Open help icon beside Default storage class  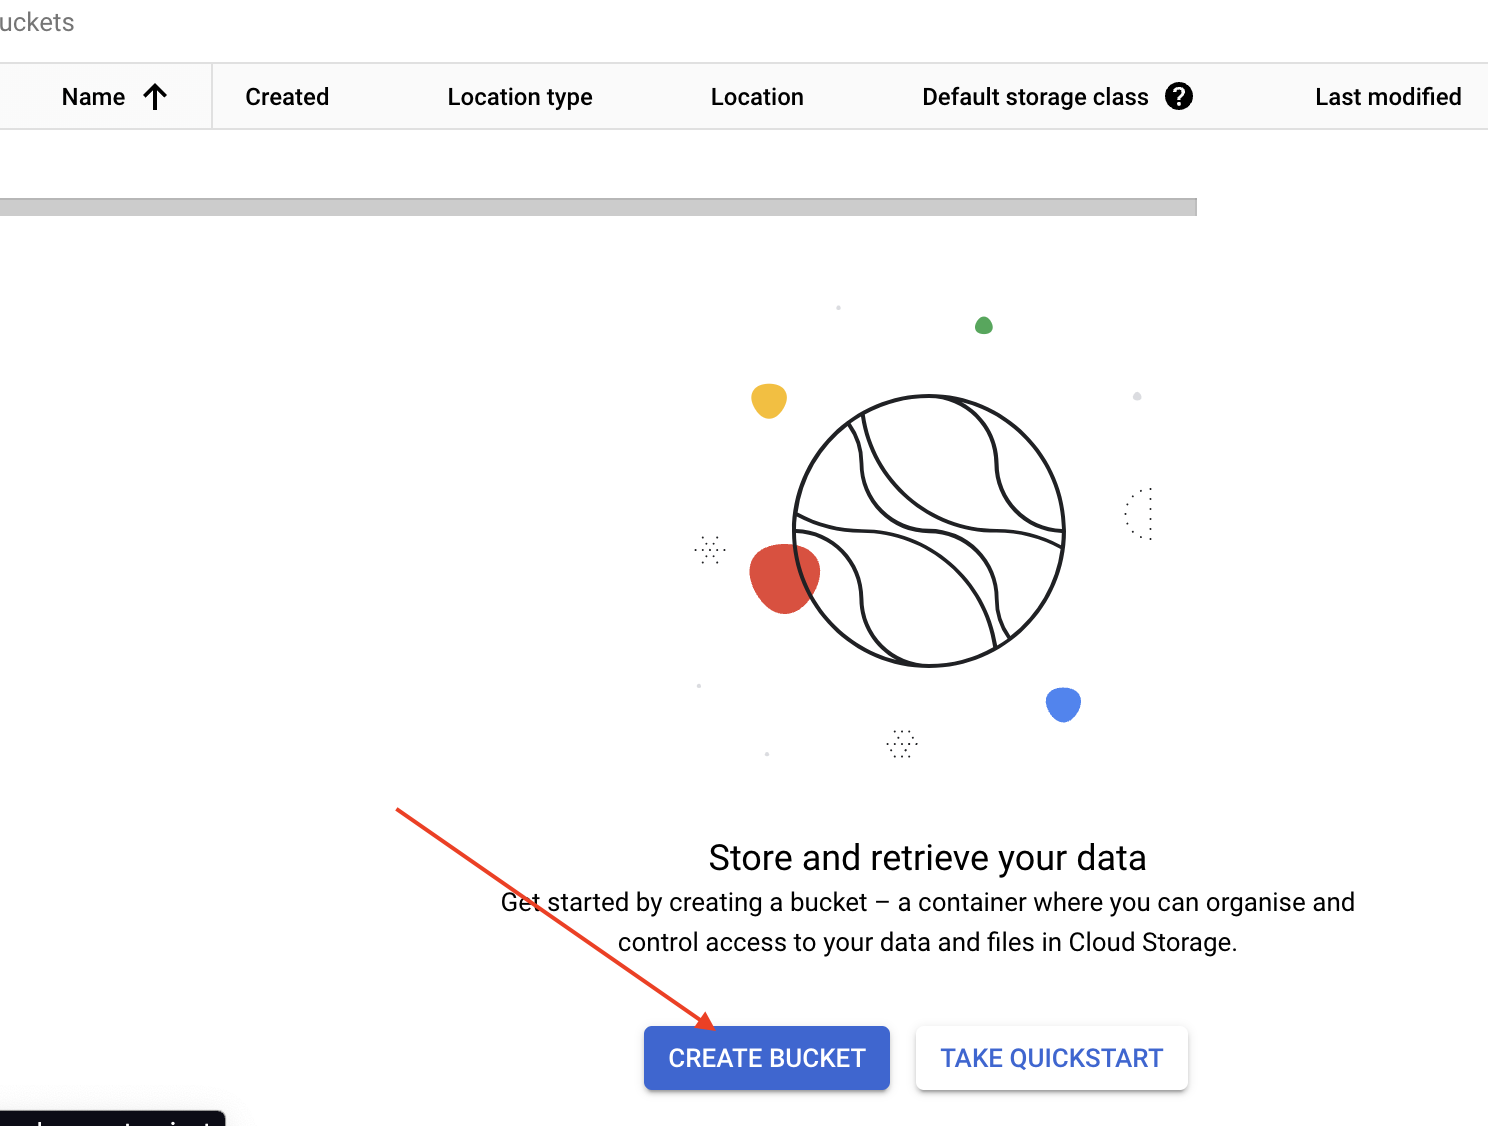(x=1179, y=96)
